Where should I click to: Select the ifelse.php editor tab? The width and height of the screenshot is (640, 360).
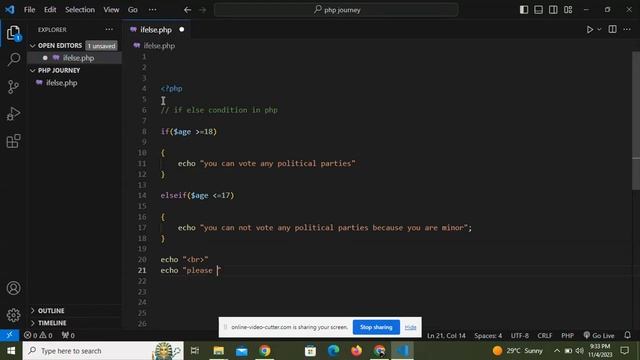[156, 29]
